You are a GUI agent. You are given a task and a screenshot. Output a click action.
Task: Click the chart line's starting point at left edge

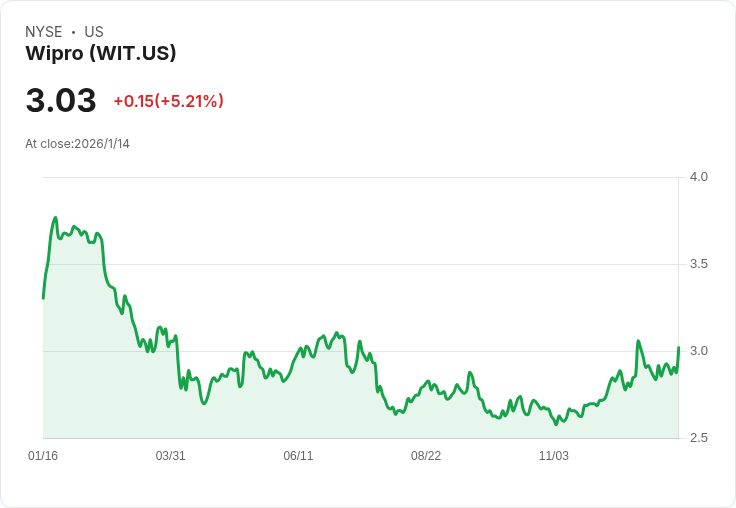click(43, 298)
